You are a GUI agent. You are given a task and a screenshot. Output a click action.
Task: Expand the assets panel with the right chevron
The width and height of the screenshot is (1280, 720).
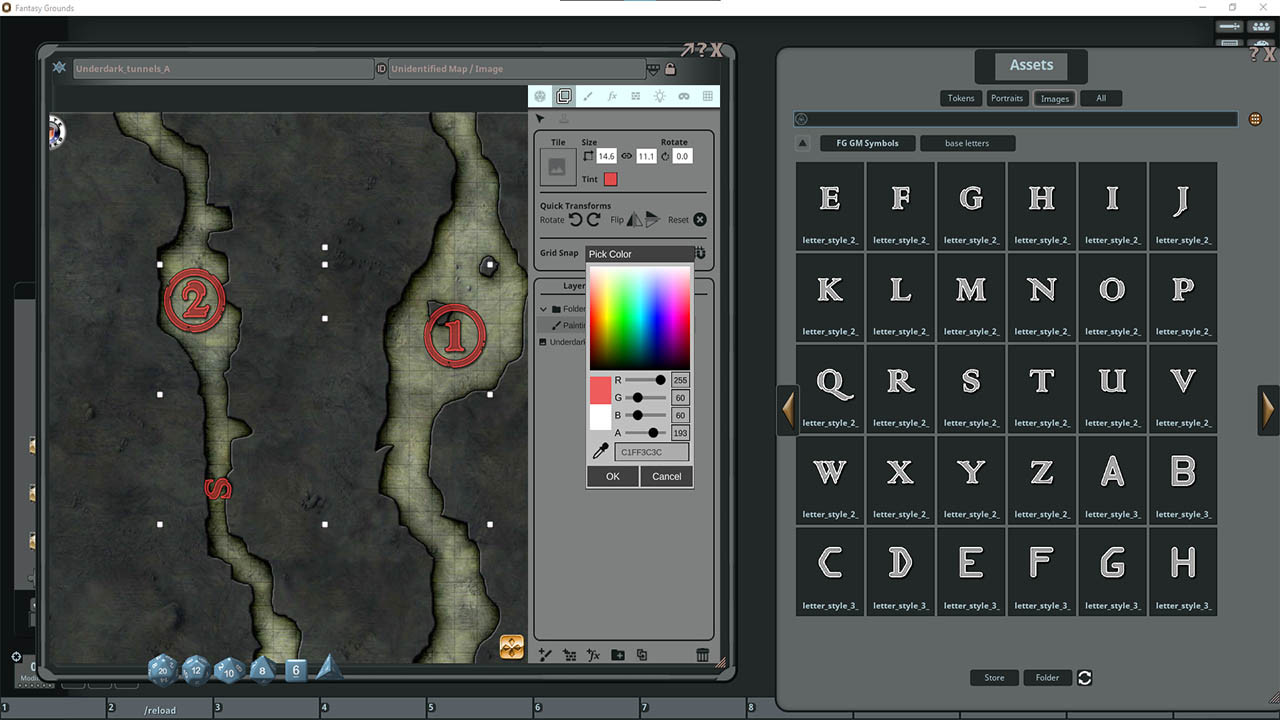[1268, 410]
